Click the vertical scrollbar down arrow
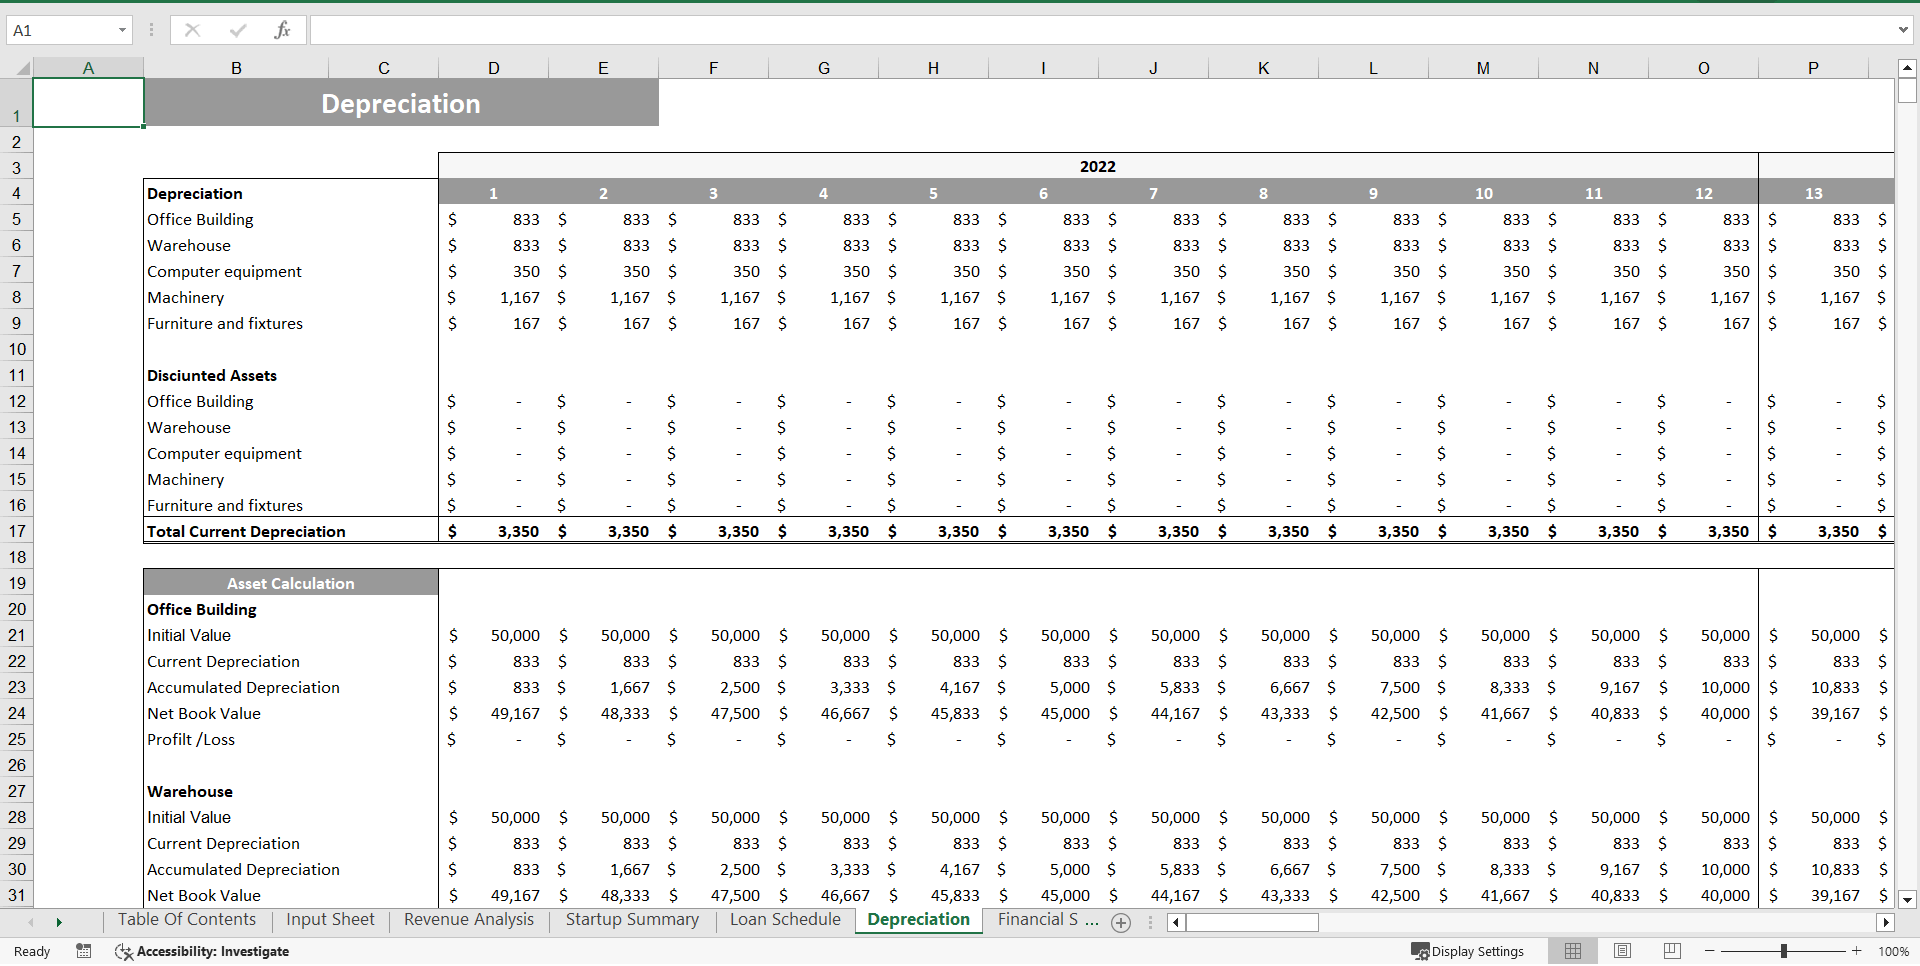This screenshot has height=966, width=1920. (1908, 901)
